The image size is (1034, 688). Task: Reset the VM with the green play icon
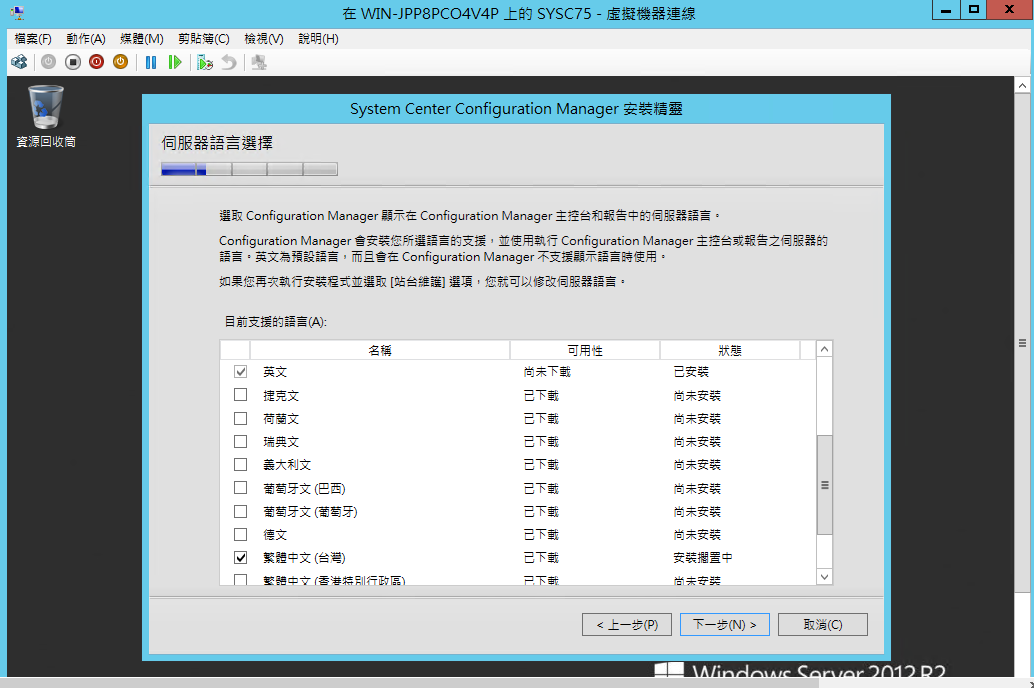(175, 62)
